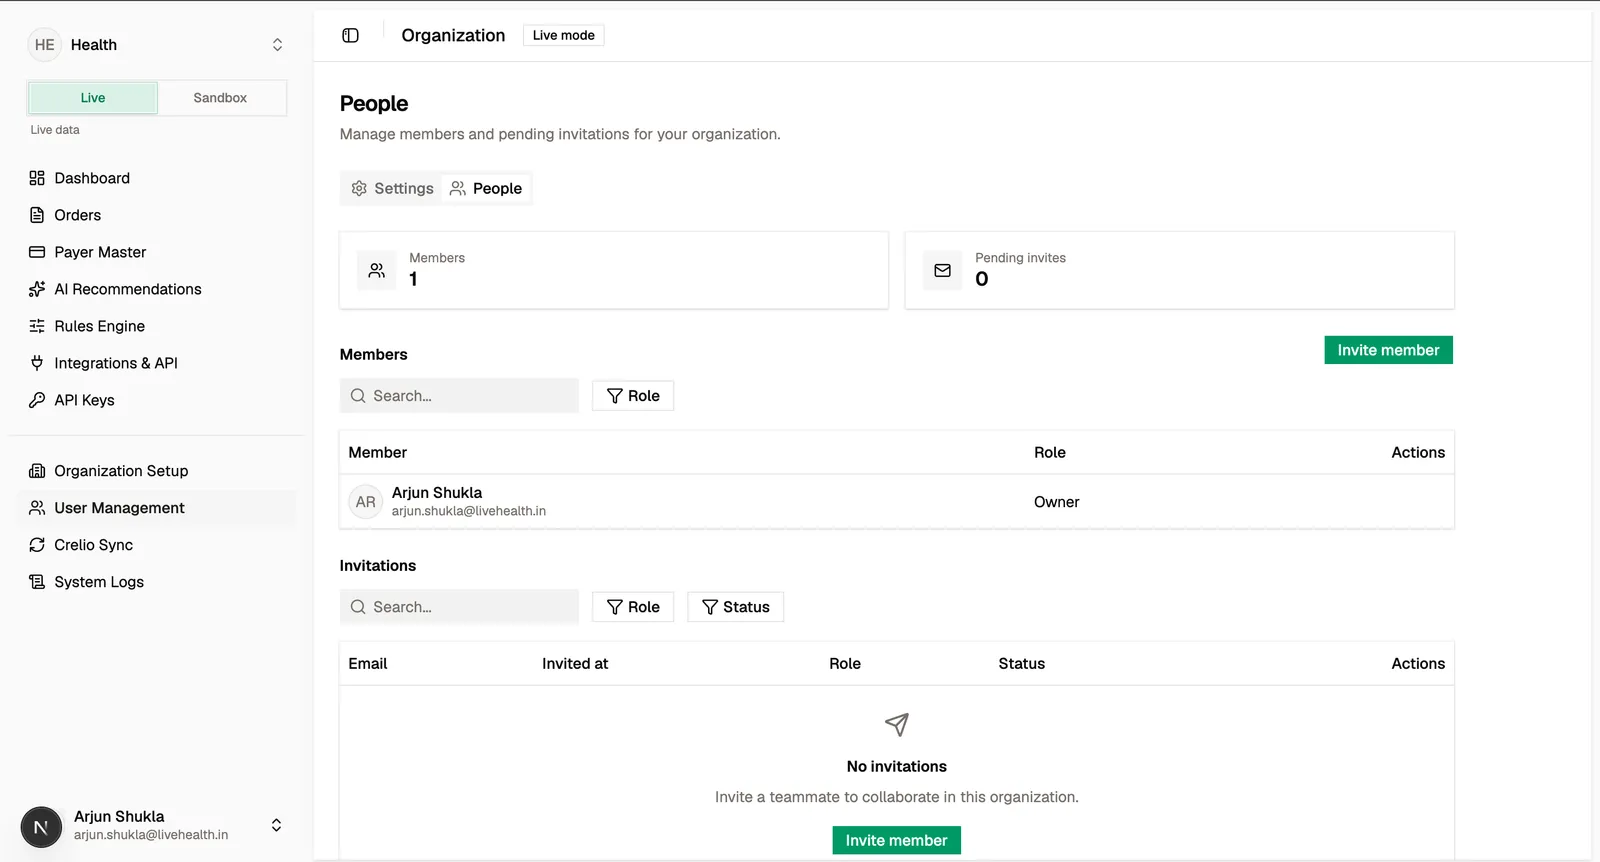Click the Member column header
The width and height of the screenshot is (1600, 862).
tap(377, 453)
